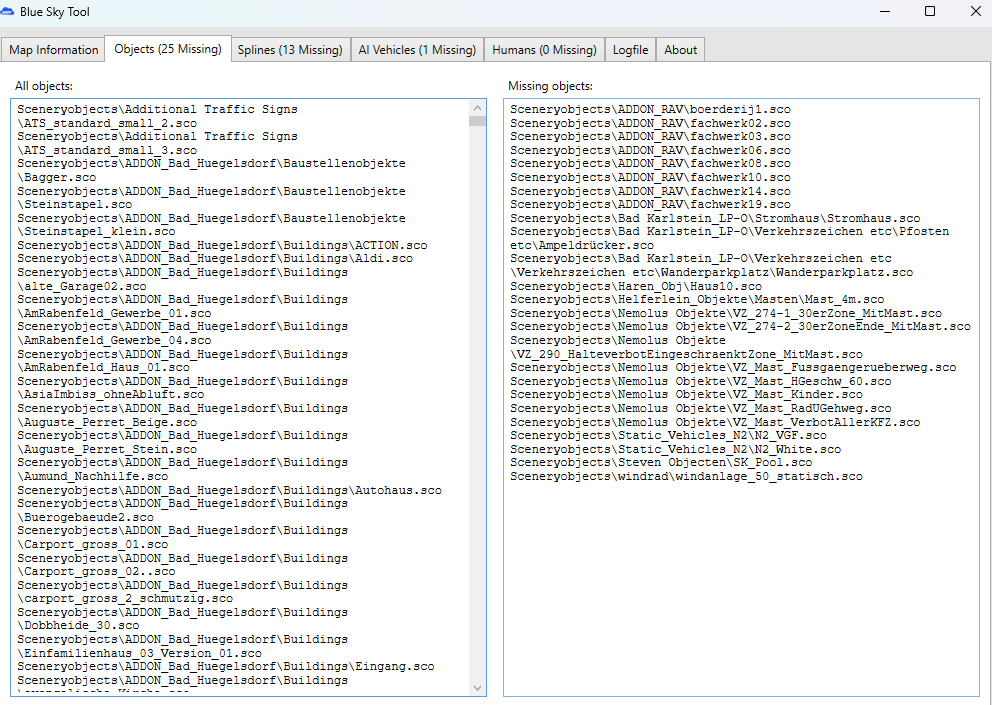Maximize the Blue Sky Tool window
992x705 pixels.
pos(930,12)
